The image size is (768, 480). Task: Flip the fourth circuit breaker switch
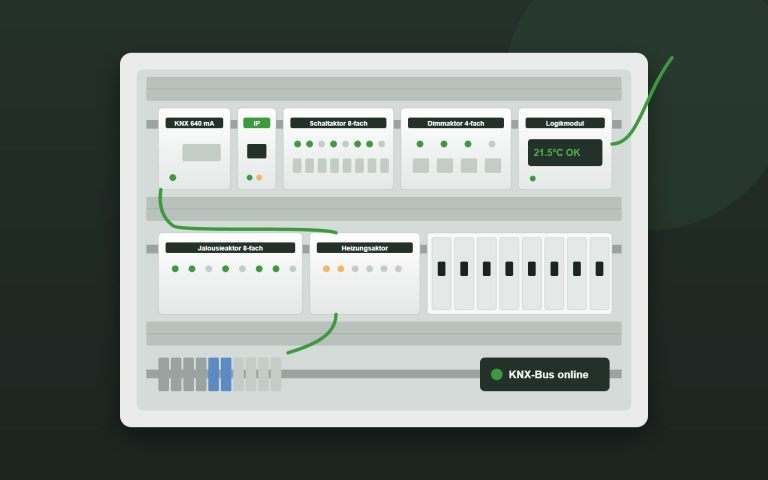coord(509,269)
